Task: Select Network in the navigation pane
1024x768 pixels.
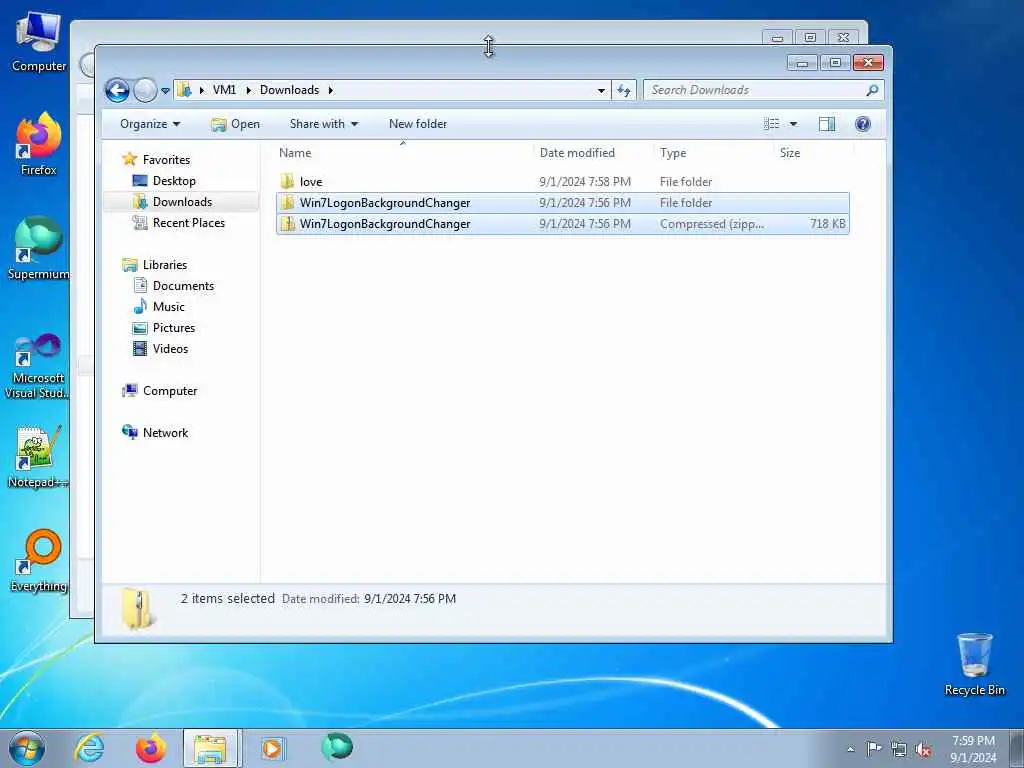Action: coord(165,432)
